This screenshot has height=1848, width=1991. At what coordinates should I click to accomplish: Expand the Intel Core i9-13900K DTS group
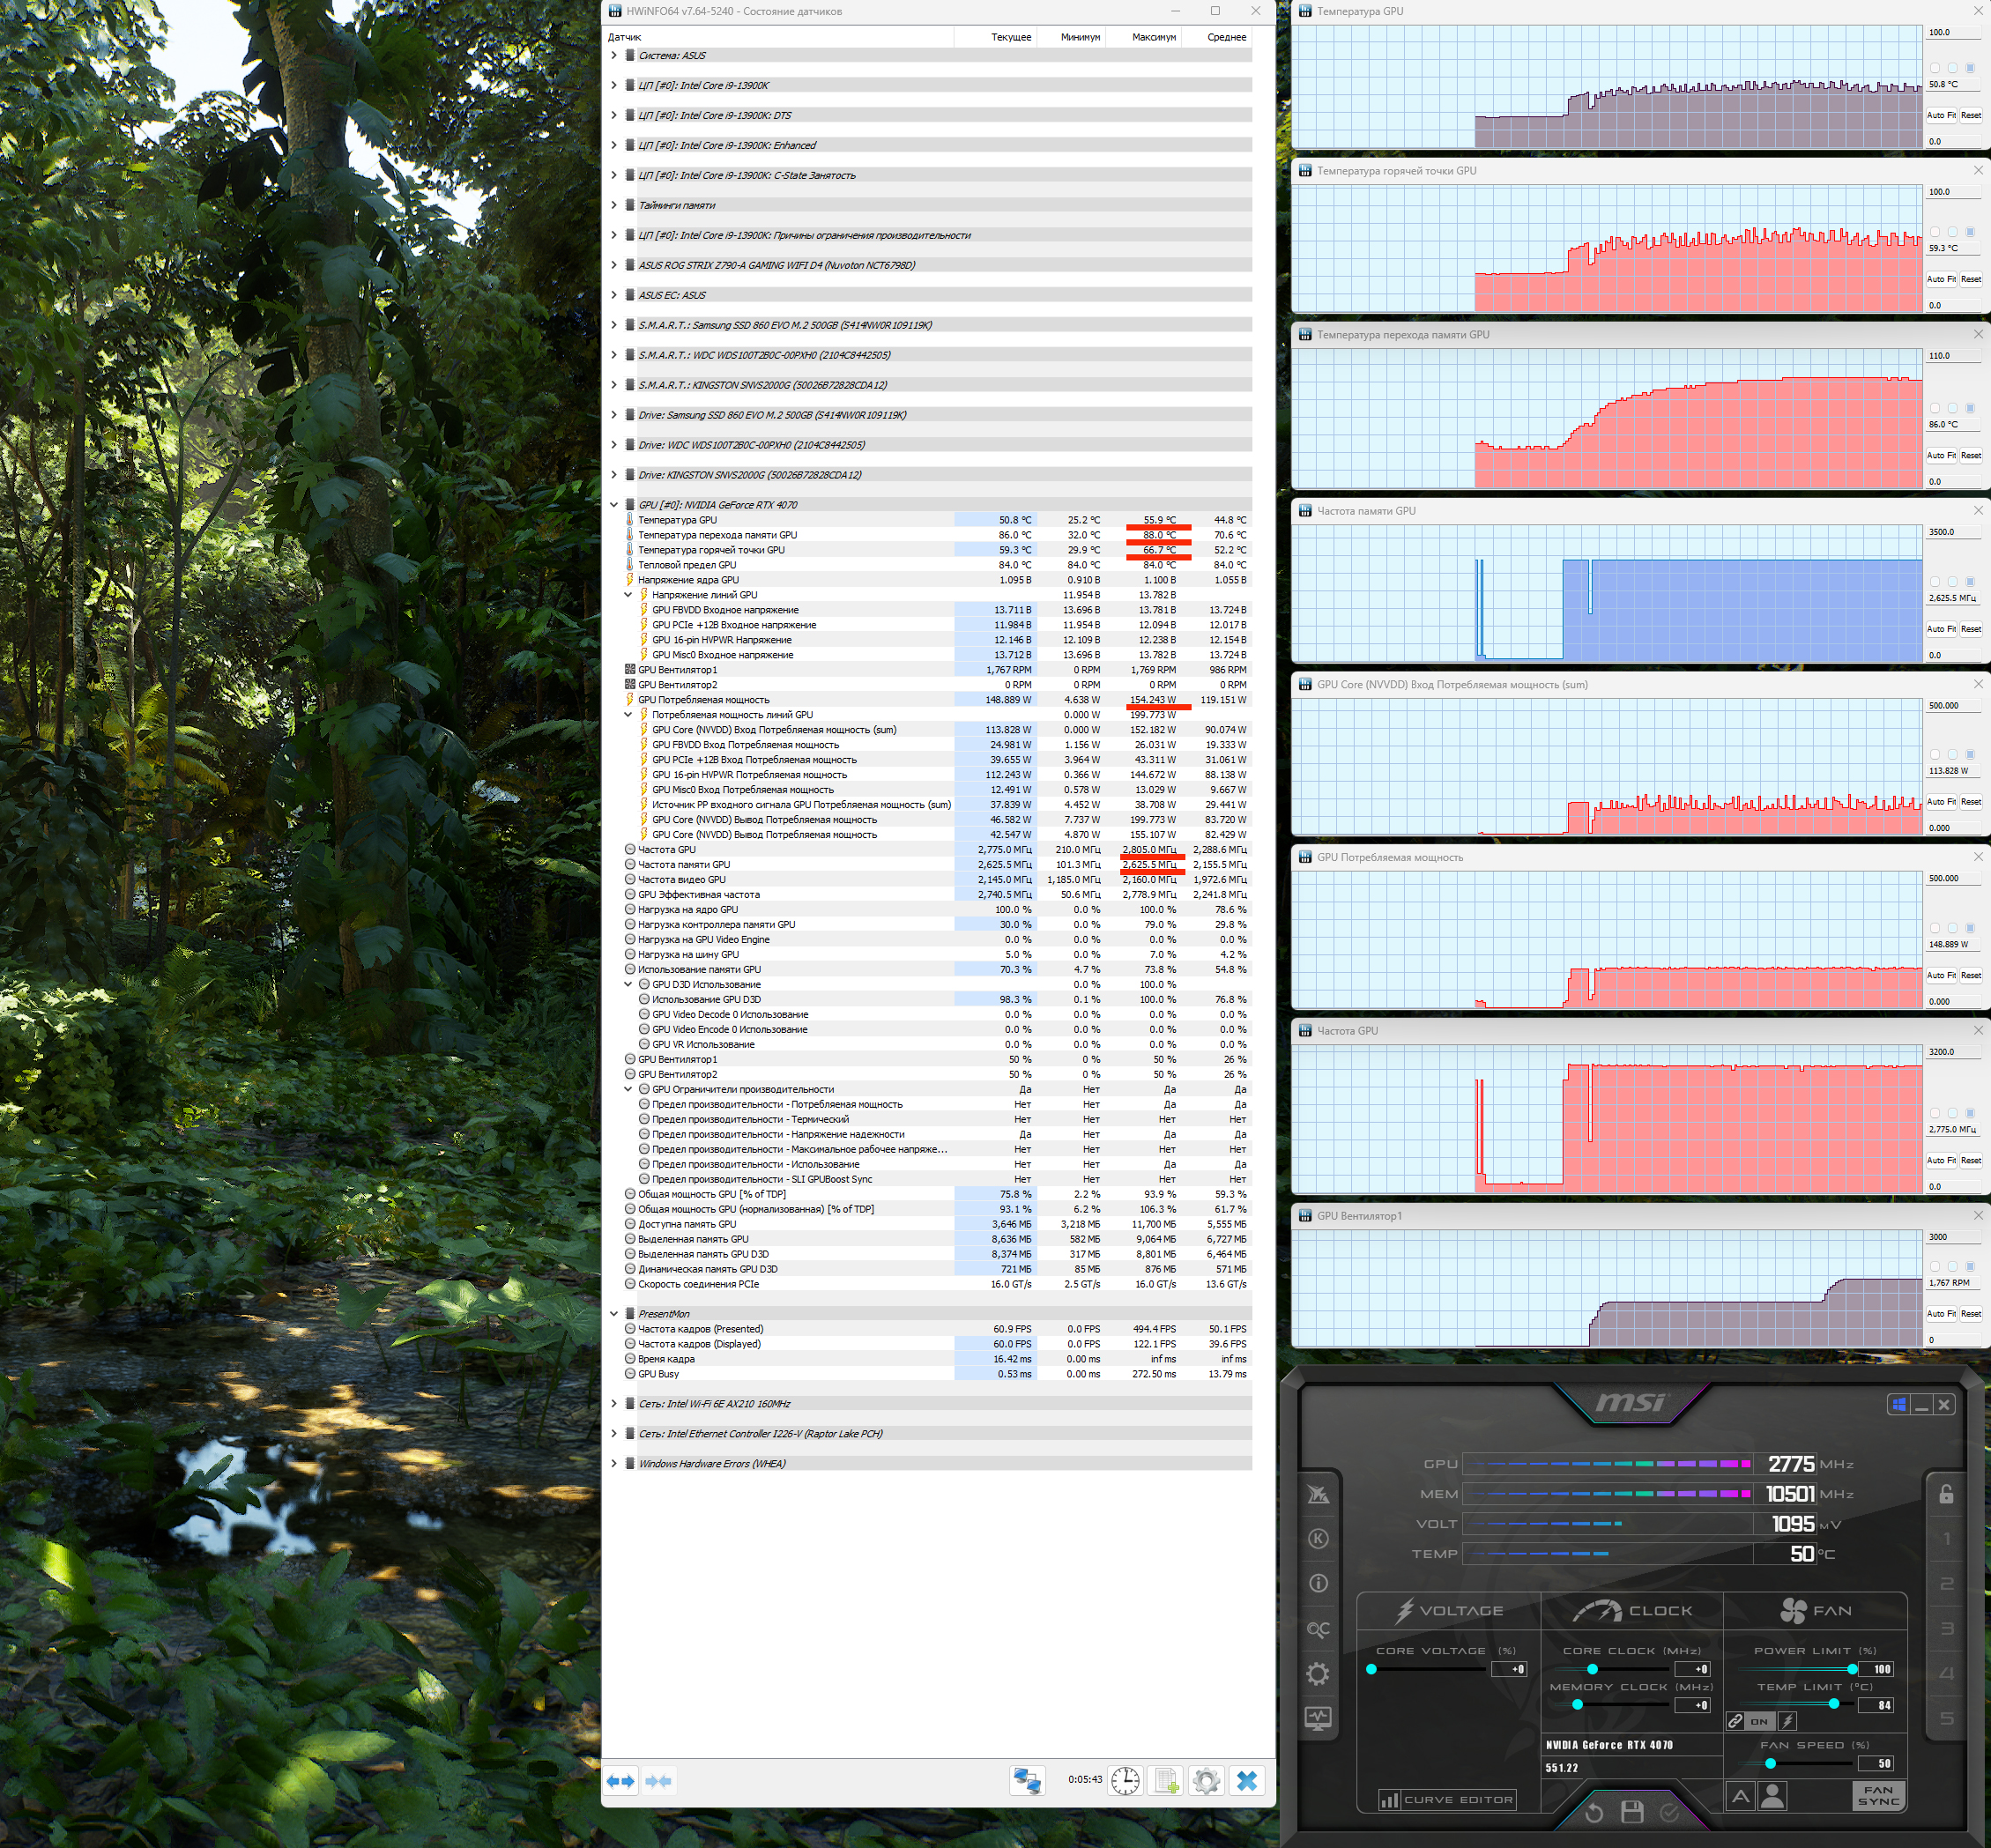click(x=614, y=115)
